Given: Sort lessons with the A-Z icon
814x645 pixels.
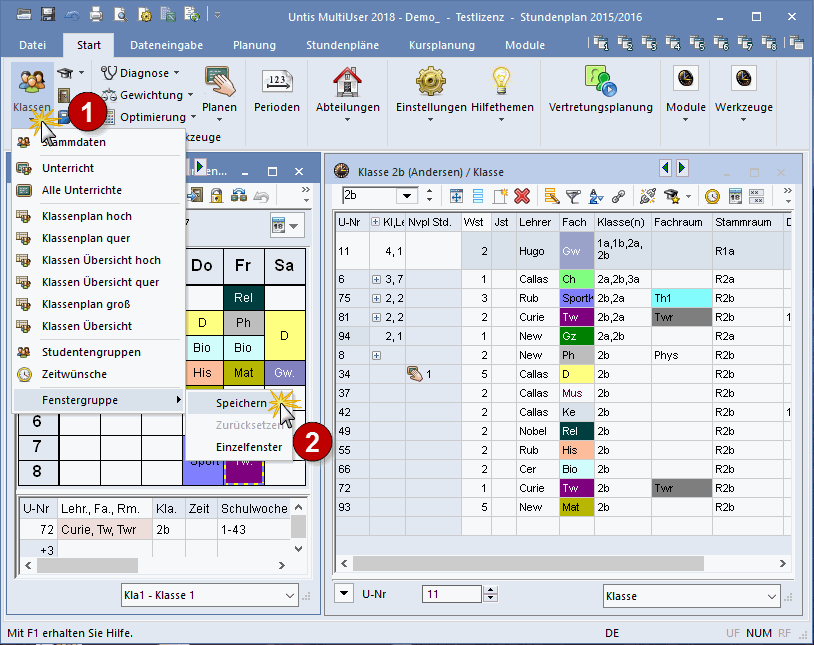Looking at the screenshot, I should [x=596, y=196].
